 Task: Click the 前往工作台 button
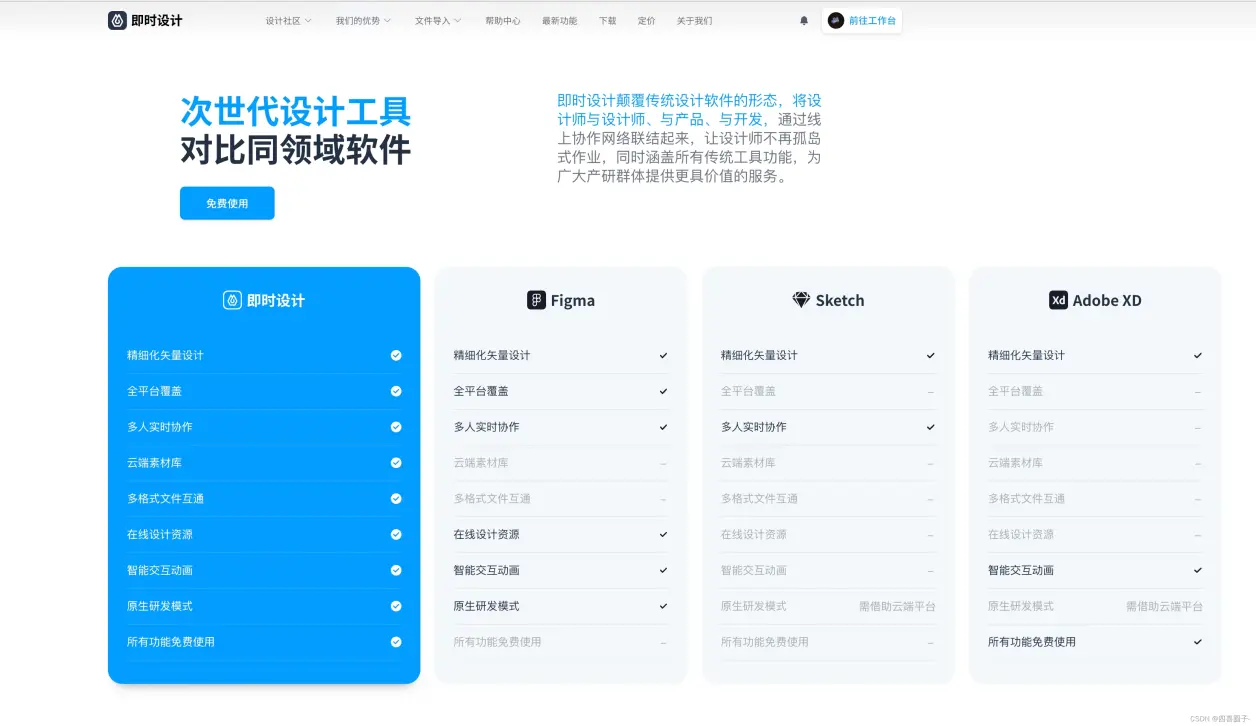(x=862, y=20)
